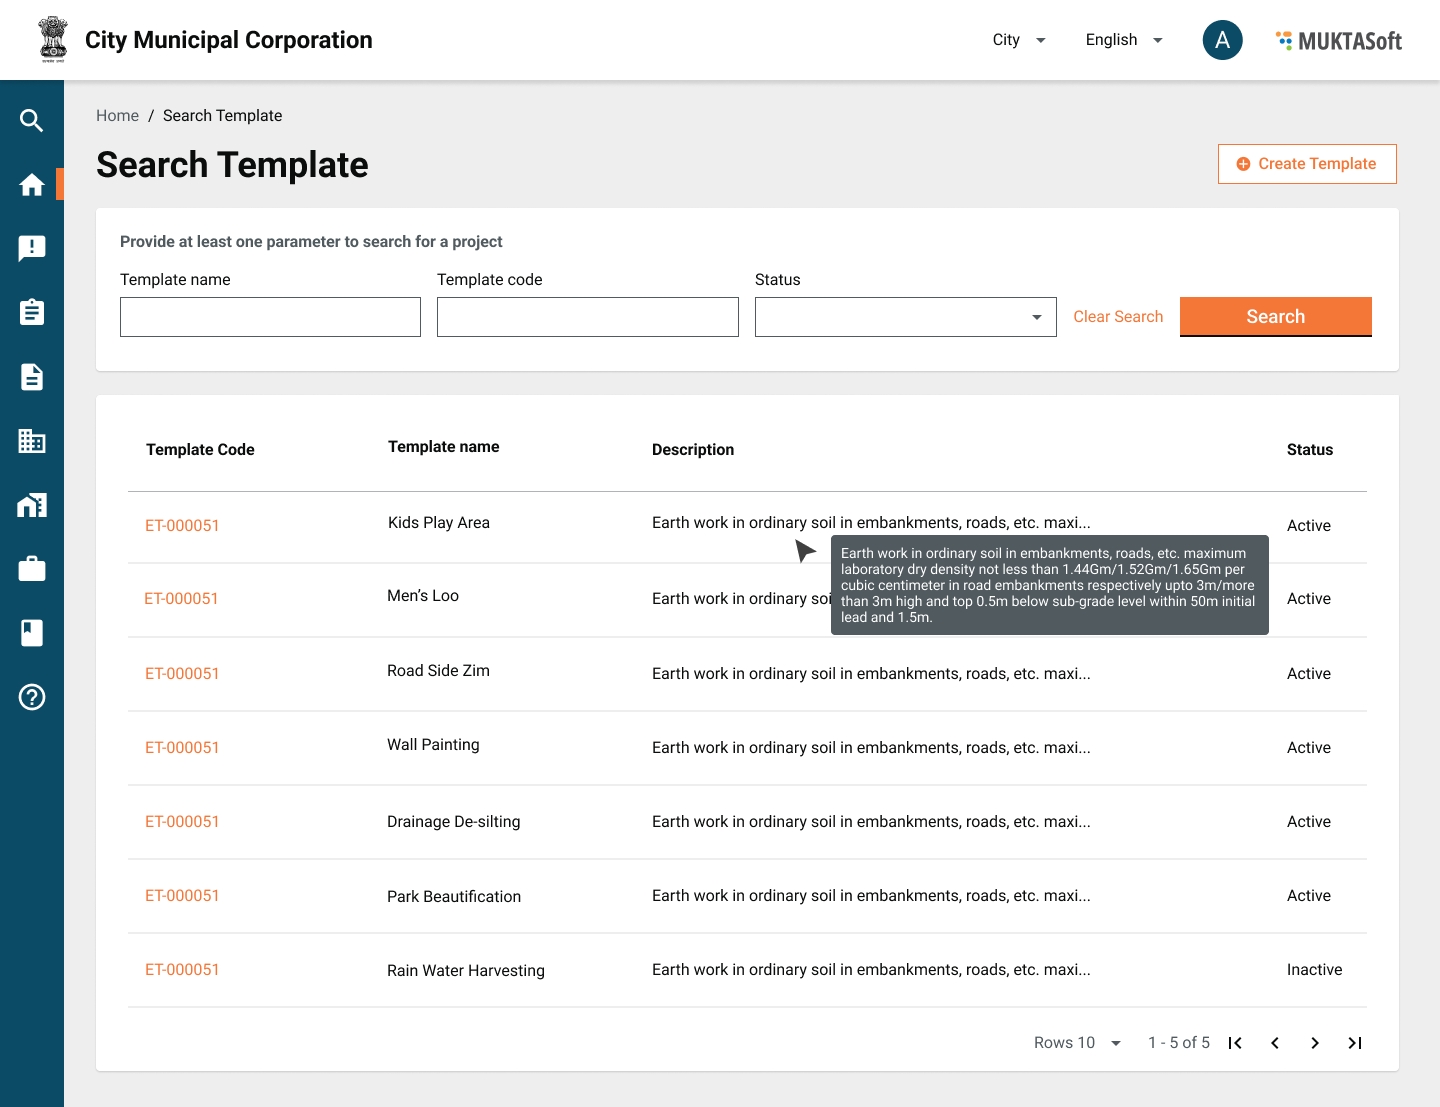Viewport: 1440px width, 1107px height.
Task: Change the Rows 10 per page dropdown
Action: 1077,1043
